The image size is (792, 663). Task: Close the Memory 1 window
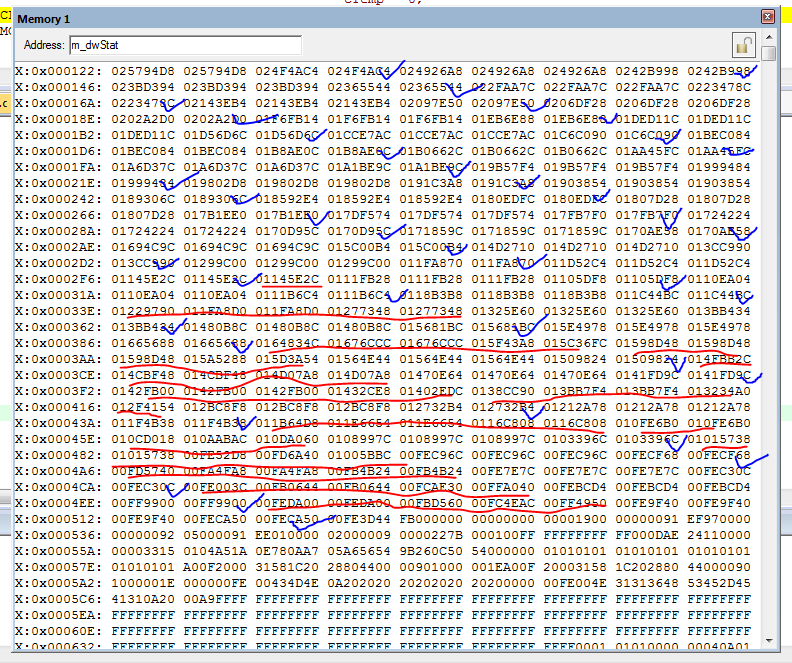pos(767,17)
